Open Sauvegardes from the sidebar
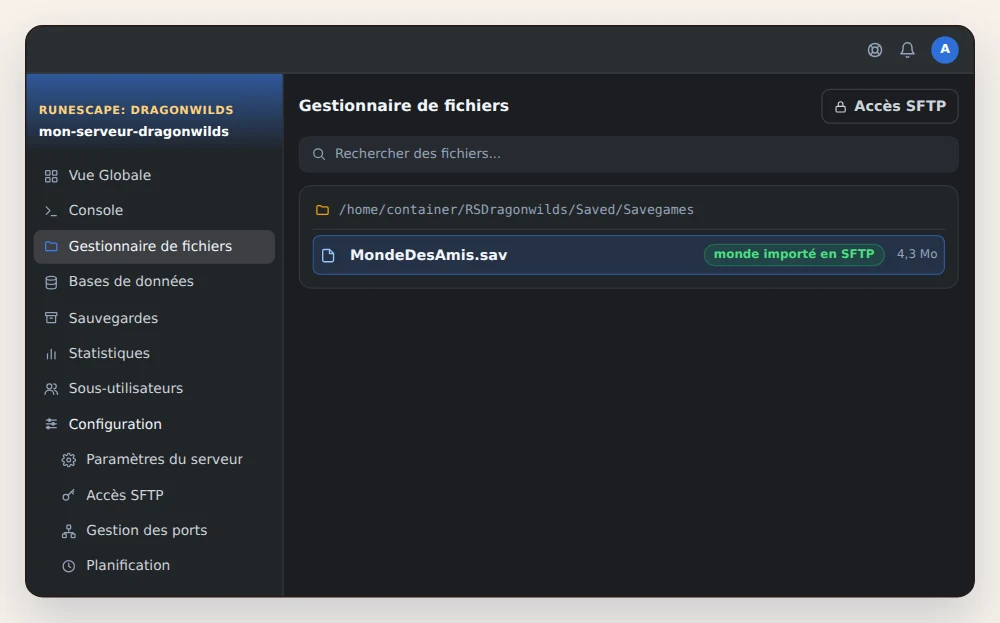This screenshot has width=1000, height=623. [x=154, y=318]
